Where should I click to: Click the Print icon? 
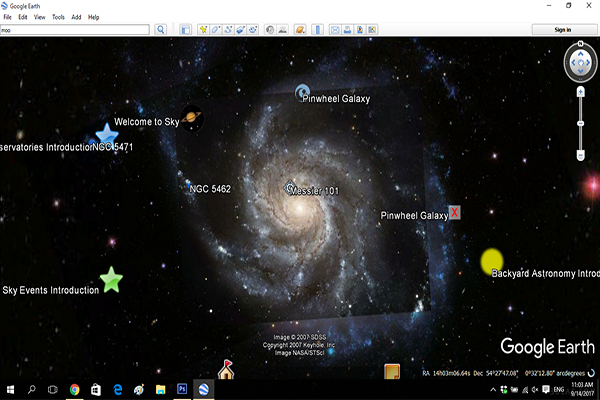click(347, 29)
